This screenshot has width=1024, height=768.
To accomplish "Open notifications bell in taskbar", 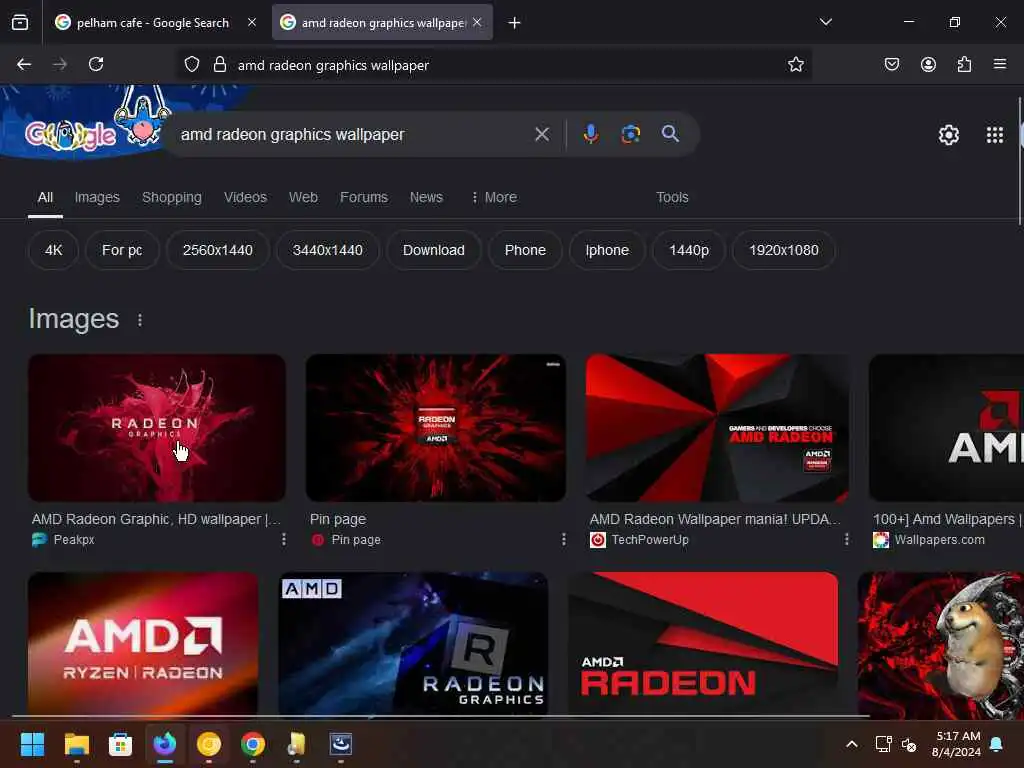I will point(997,744).
